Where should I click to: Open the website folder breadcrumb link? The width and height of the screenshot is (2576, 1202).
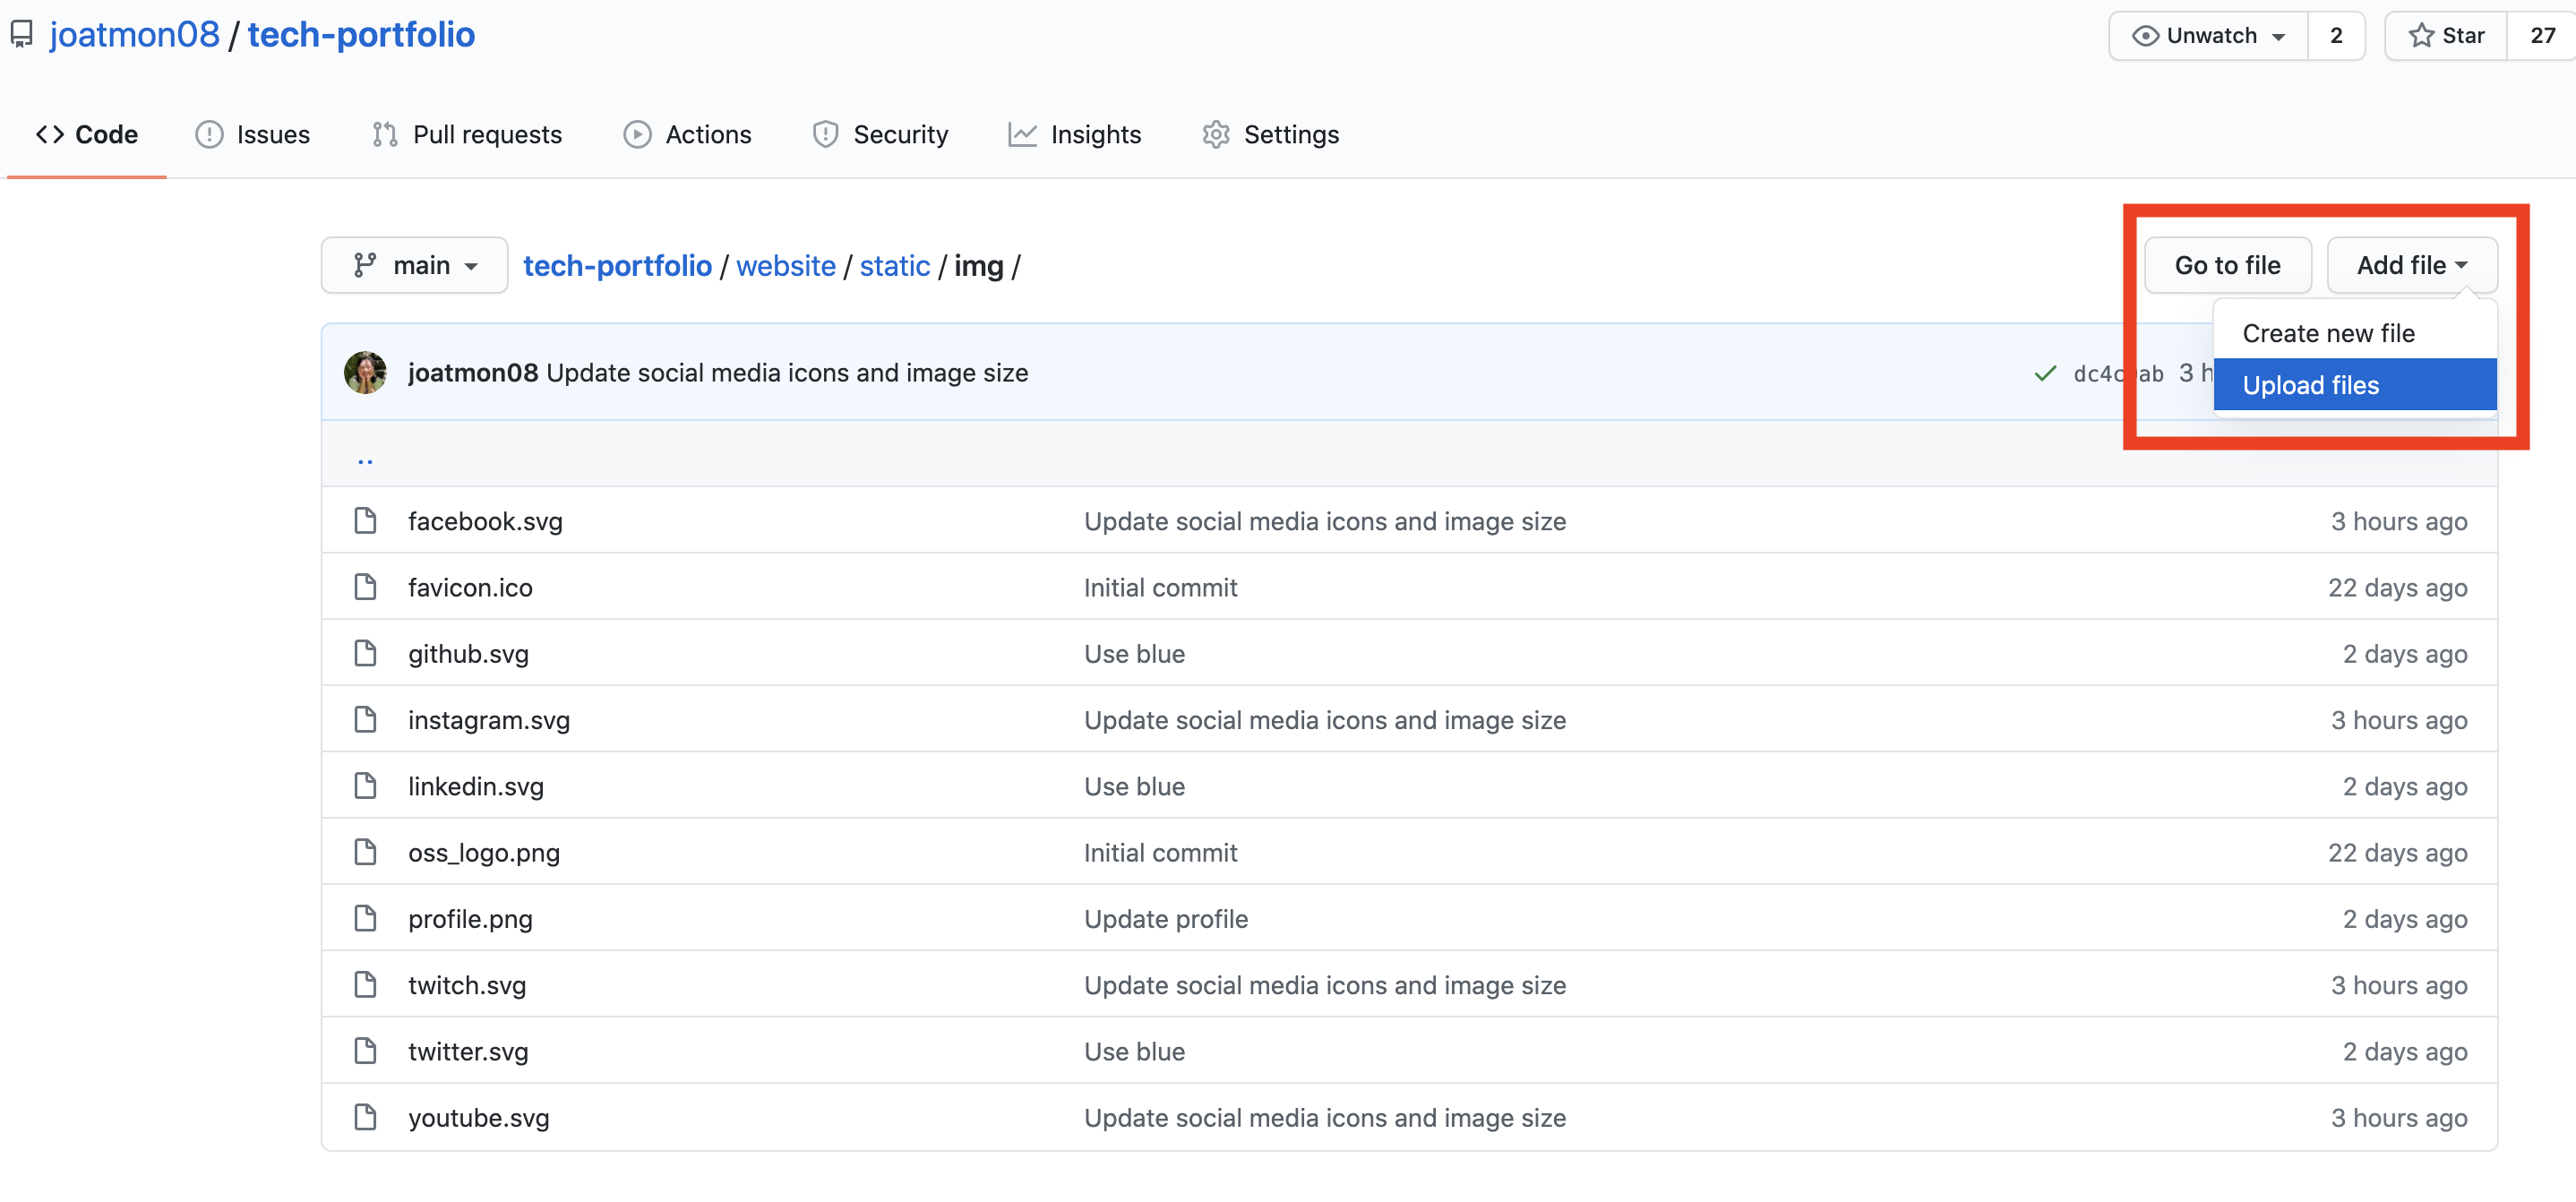click(x=785, y=266)
